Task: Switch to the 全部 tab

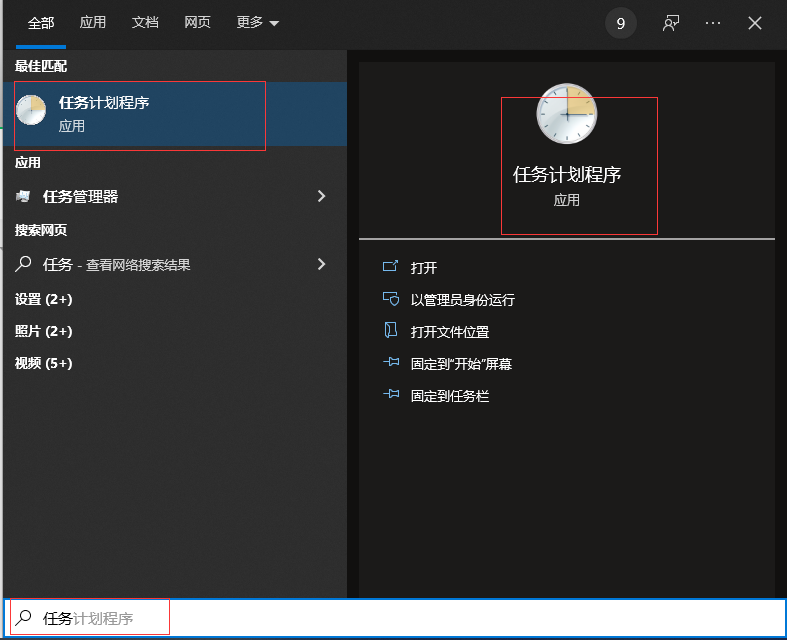Action: [x=41, y=23]
